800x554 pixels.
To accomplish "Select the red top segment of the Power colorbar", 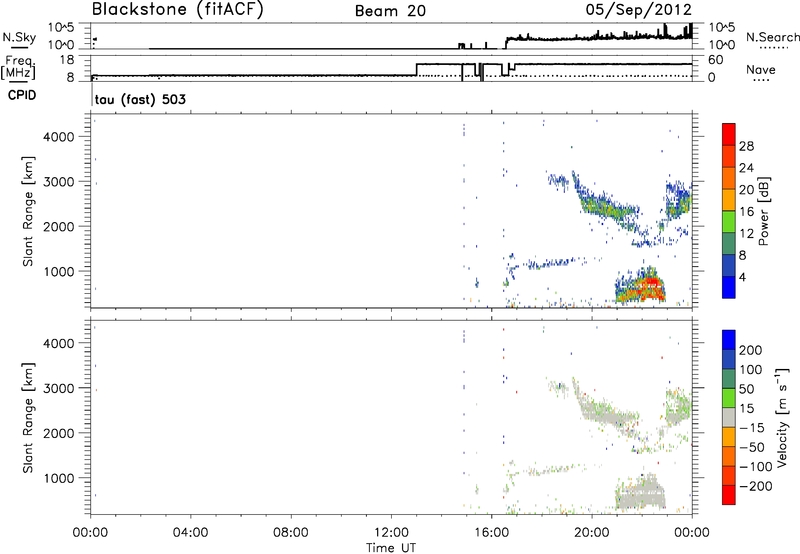I will point(729,134).
